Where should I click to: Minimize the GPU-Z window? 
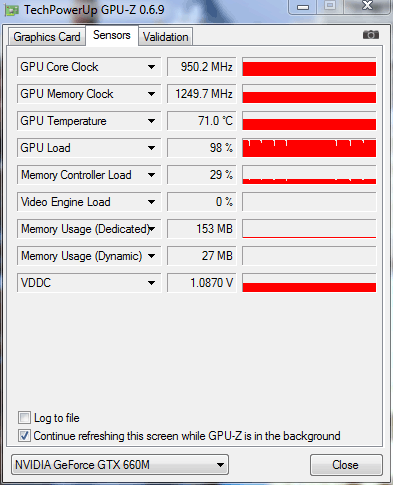point(303,7)
